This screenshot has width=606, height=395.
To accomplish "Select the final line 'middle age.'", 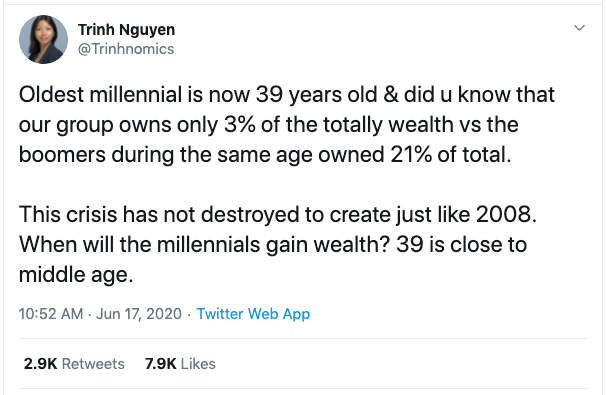I will point(76,275).
